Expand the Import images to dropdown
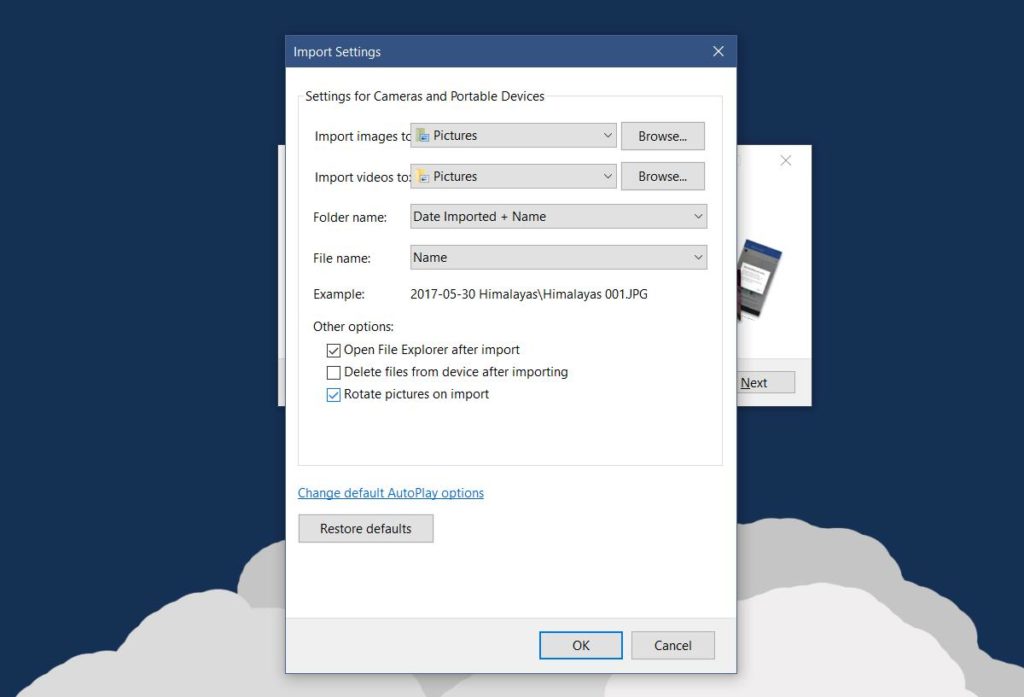 pos(608,135)
